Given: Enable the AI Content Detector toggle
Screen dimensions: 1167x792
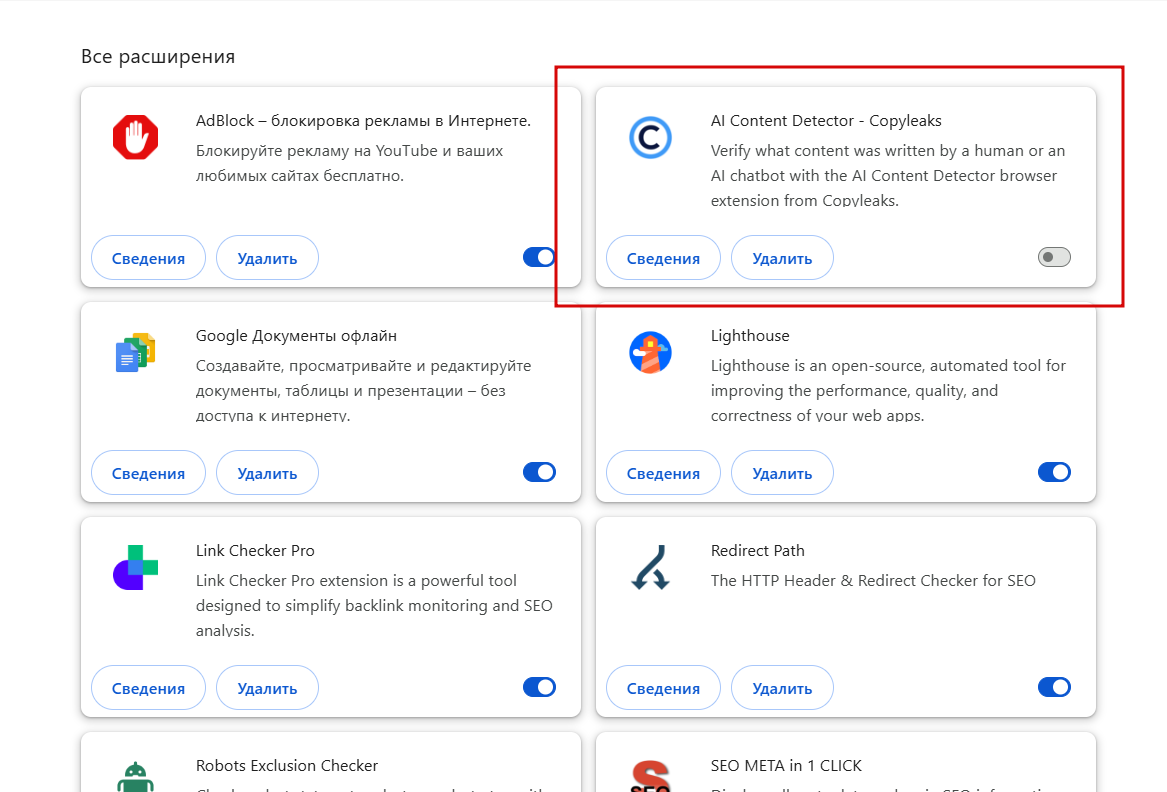Looking at the screenshot, I should click(1054, 257).
